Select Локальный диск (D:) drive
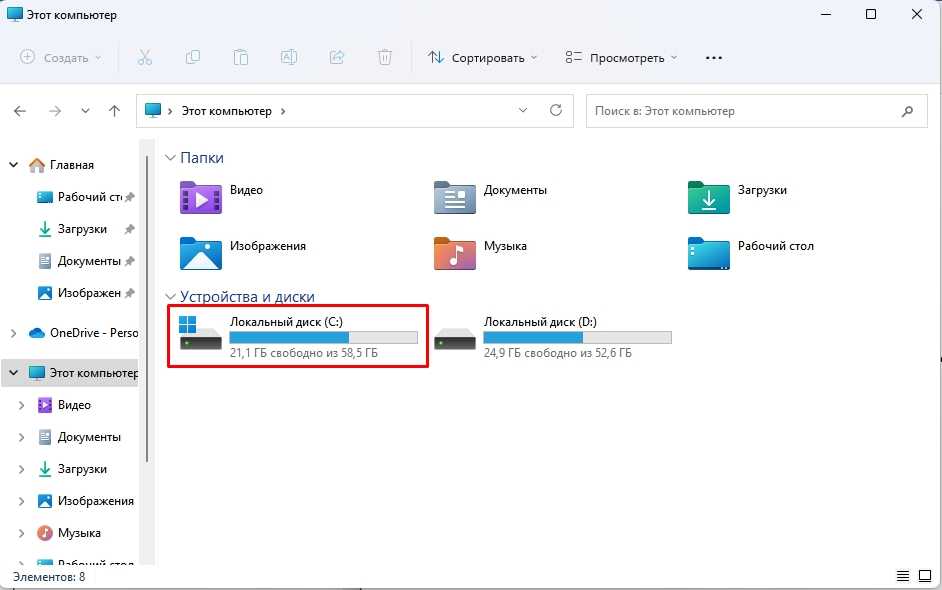 tap(553, 338)
